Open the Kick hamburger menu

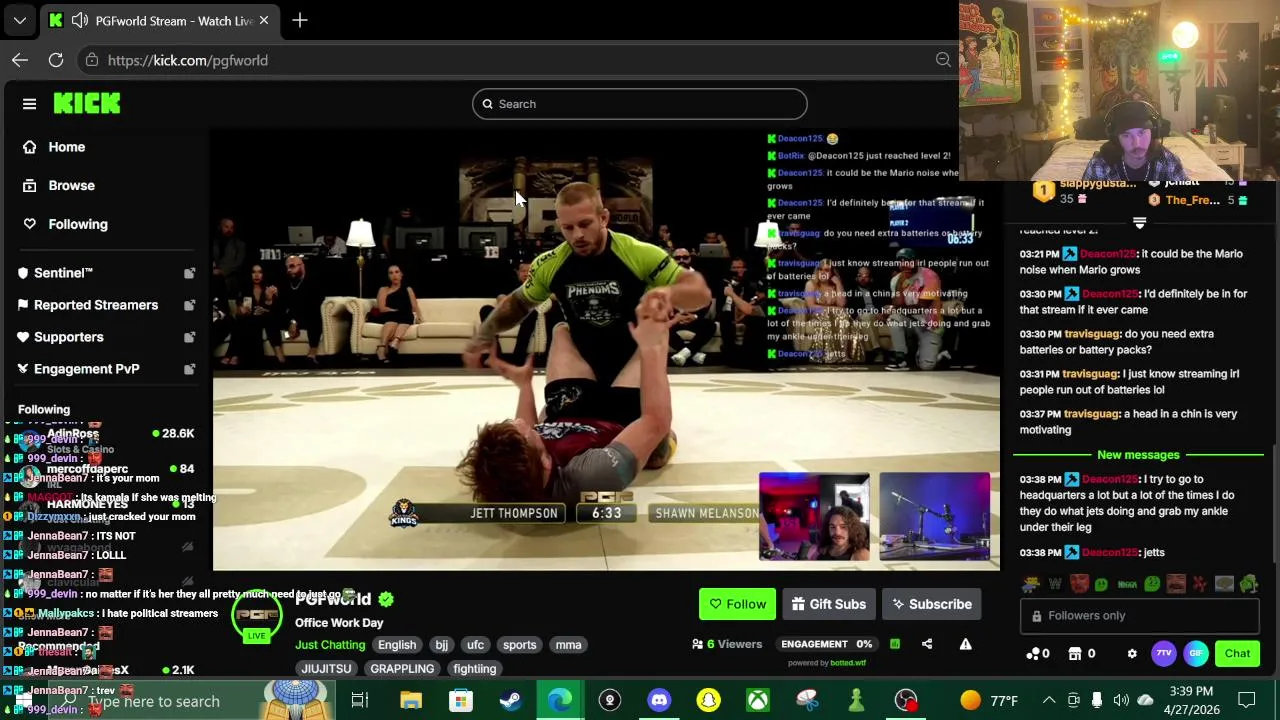tap(29, 103)
